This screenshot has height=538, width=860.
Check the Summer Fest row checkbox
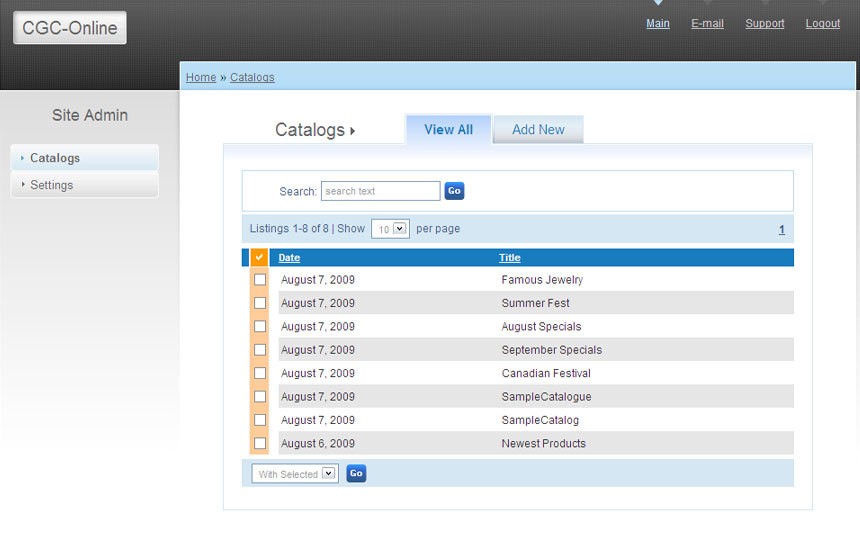pyautogui.click(x=260, y=303)
